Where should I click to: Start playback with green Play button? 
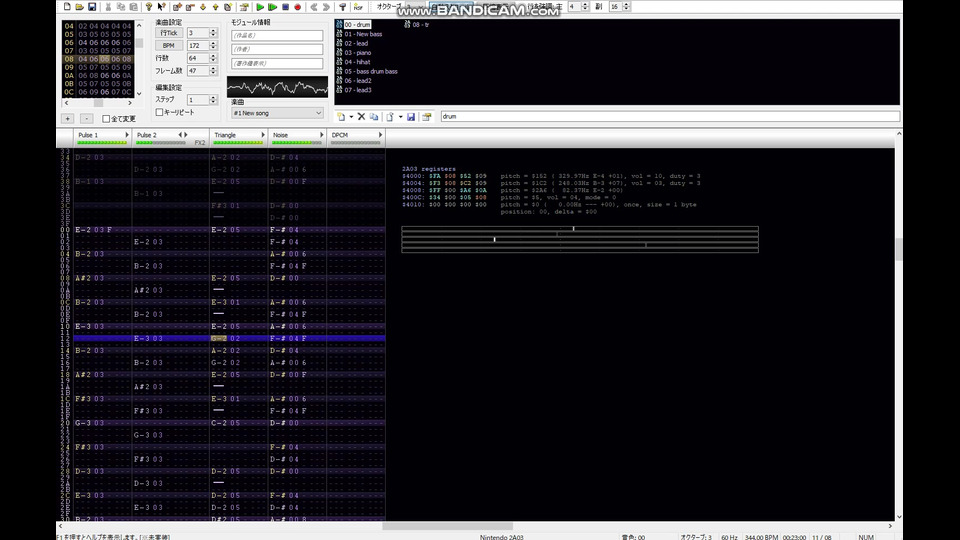pyautogui.click(x=260, y=7)
